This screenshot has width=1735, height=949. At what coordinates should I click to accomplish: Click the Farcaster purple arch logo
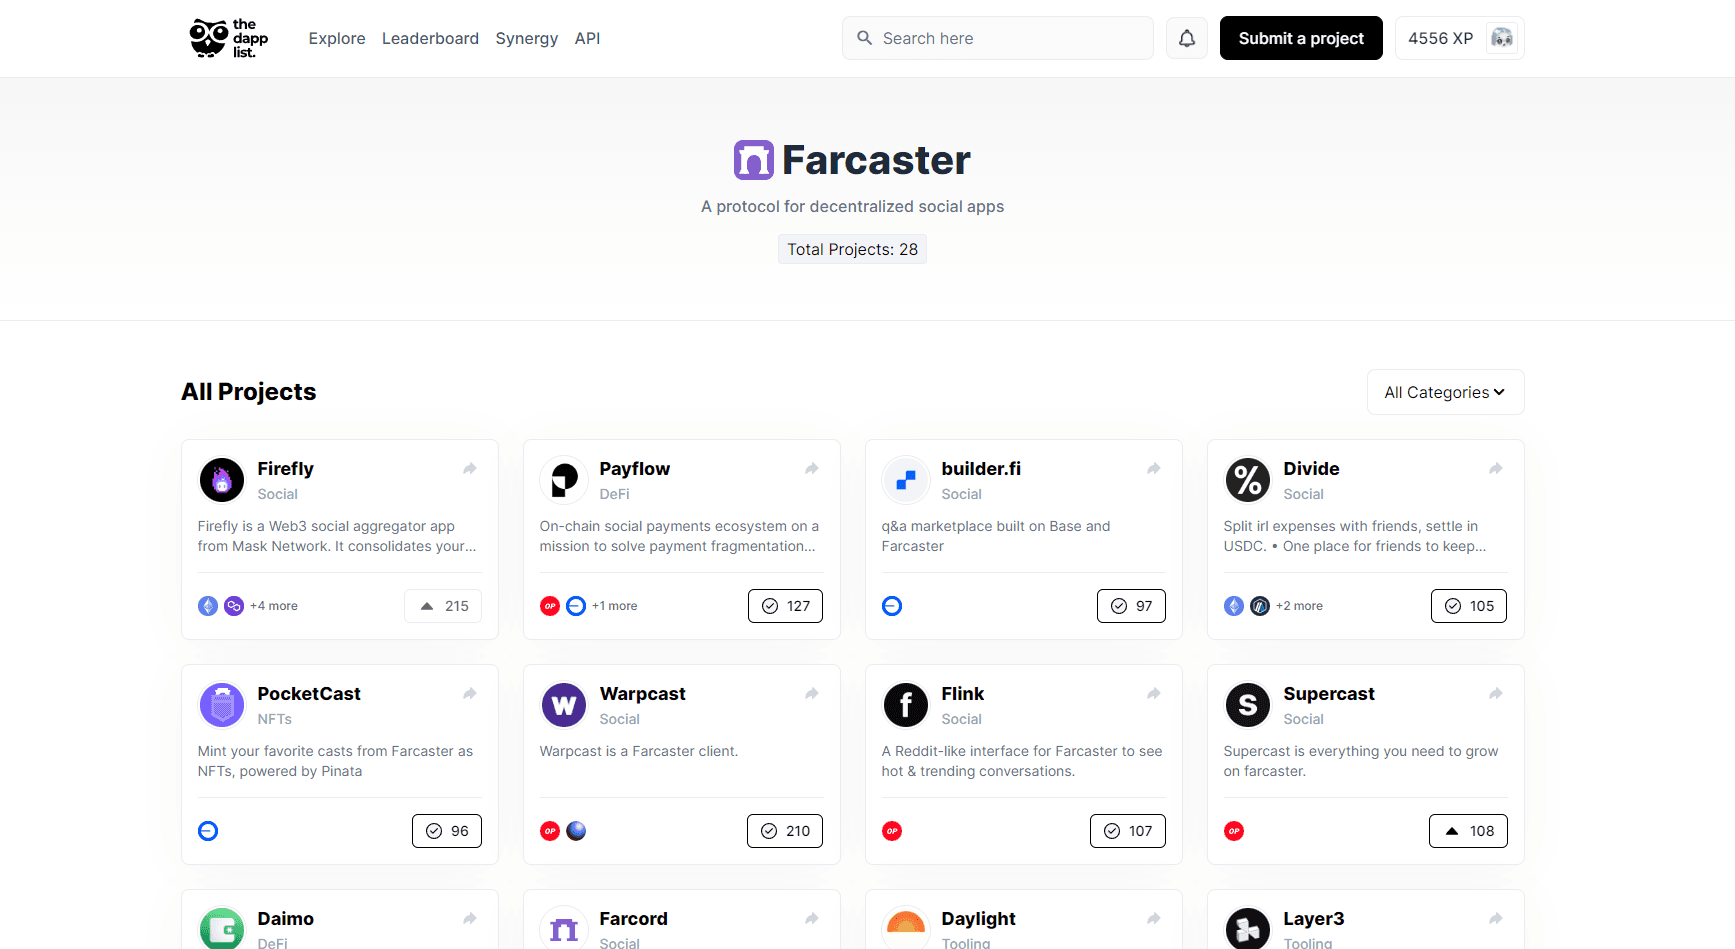[754, 160]
